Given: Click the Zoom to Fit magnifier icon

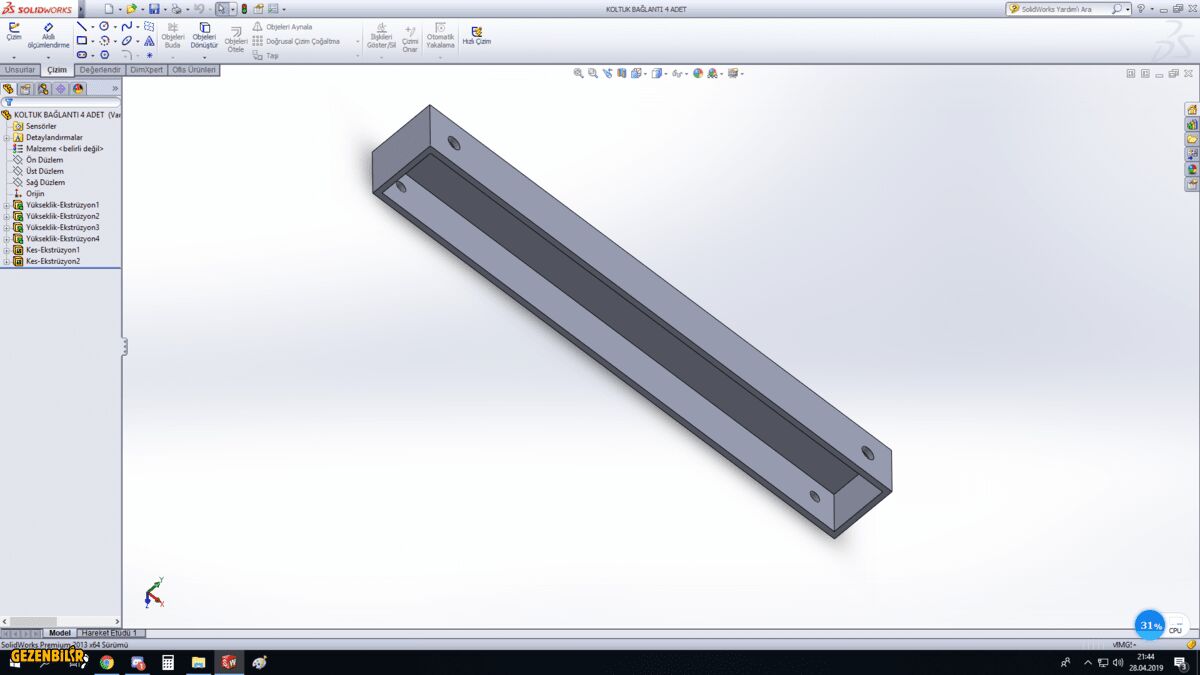Looking at the screenshot, I should click(x=578, y=73).
